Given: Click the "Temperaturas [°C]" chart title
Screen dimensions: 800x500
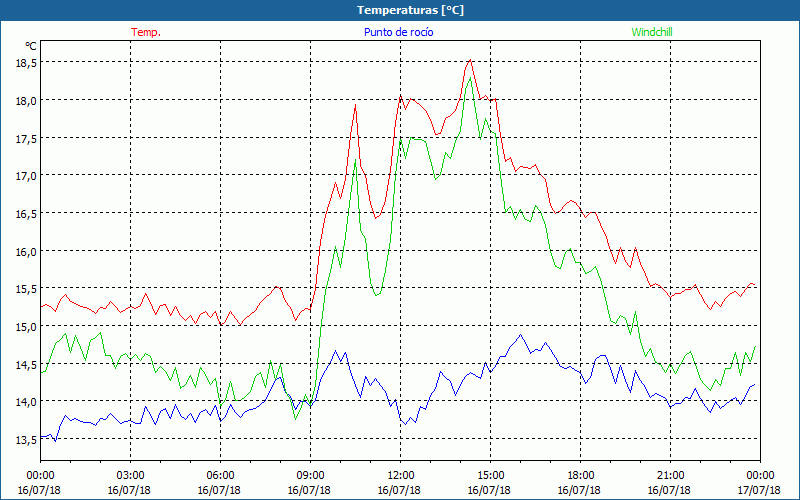Looking at the screenshot, I should pos(411,9).
